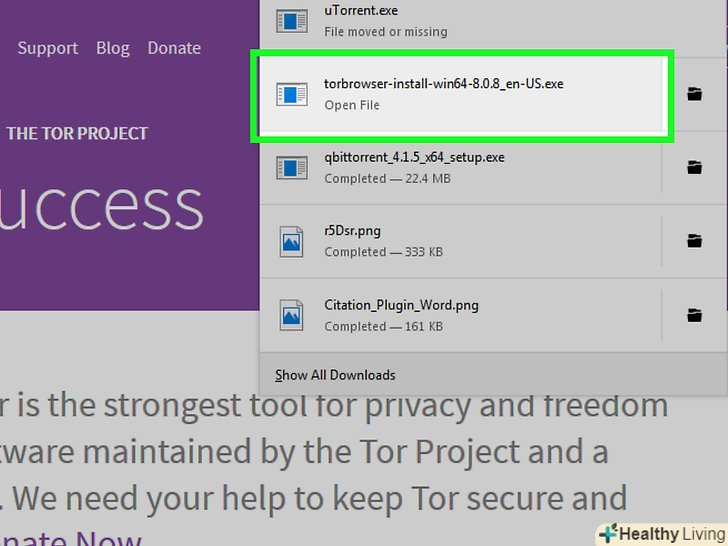Click the Citation_Plugin_Word.png image icon
The height and width of the screenshot is (546, 728).
(x=292, y=314)
